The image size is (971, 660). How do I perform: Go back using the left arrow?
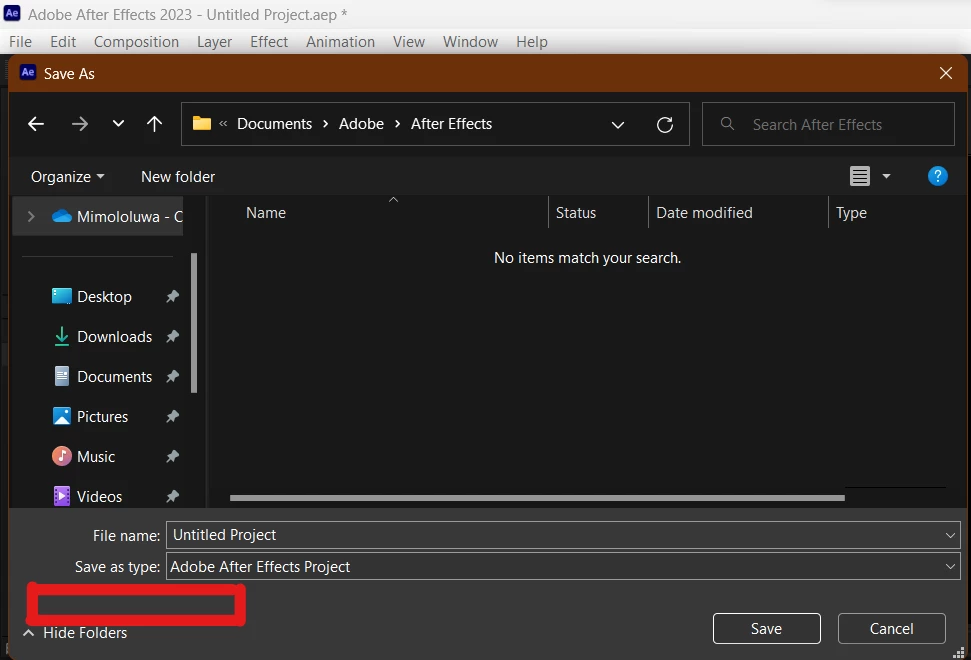tap(36, 124)
